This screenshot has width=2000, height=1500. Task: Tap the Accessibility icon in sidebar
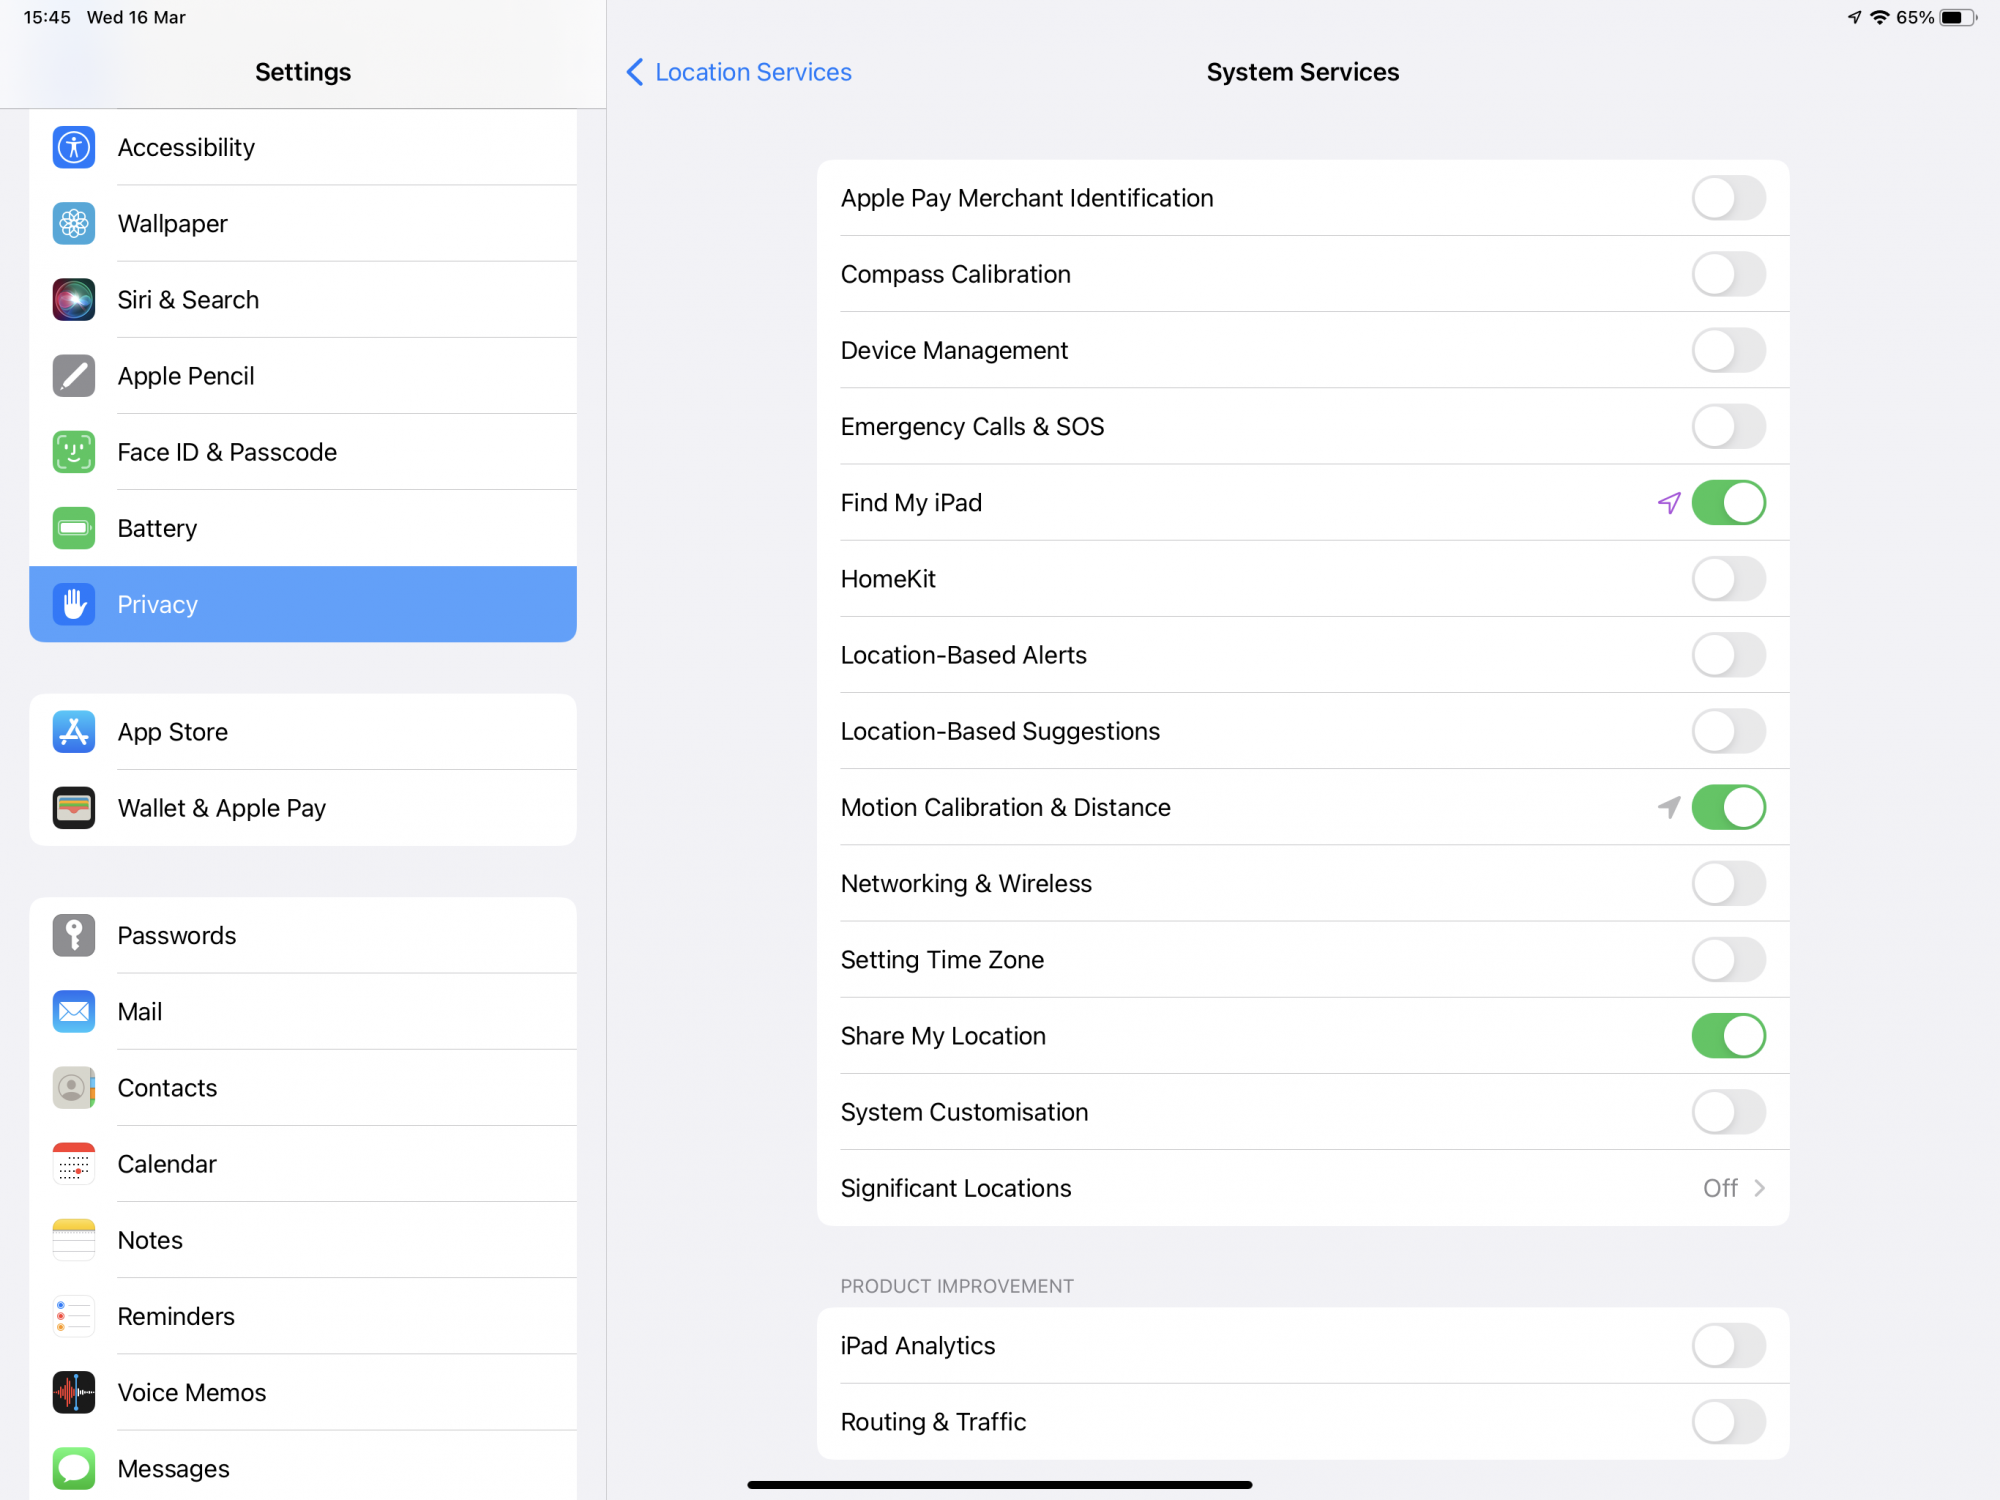[x=74, y=148]
